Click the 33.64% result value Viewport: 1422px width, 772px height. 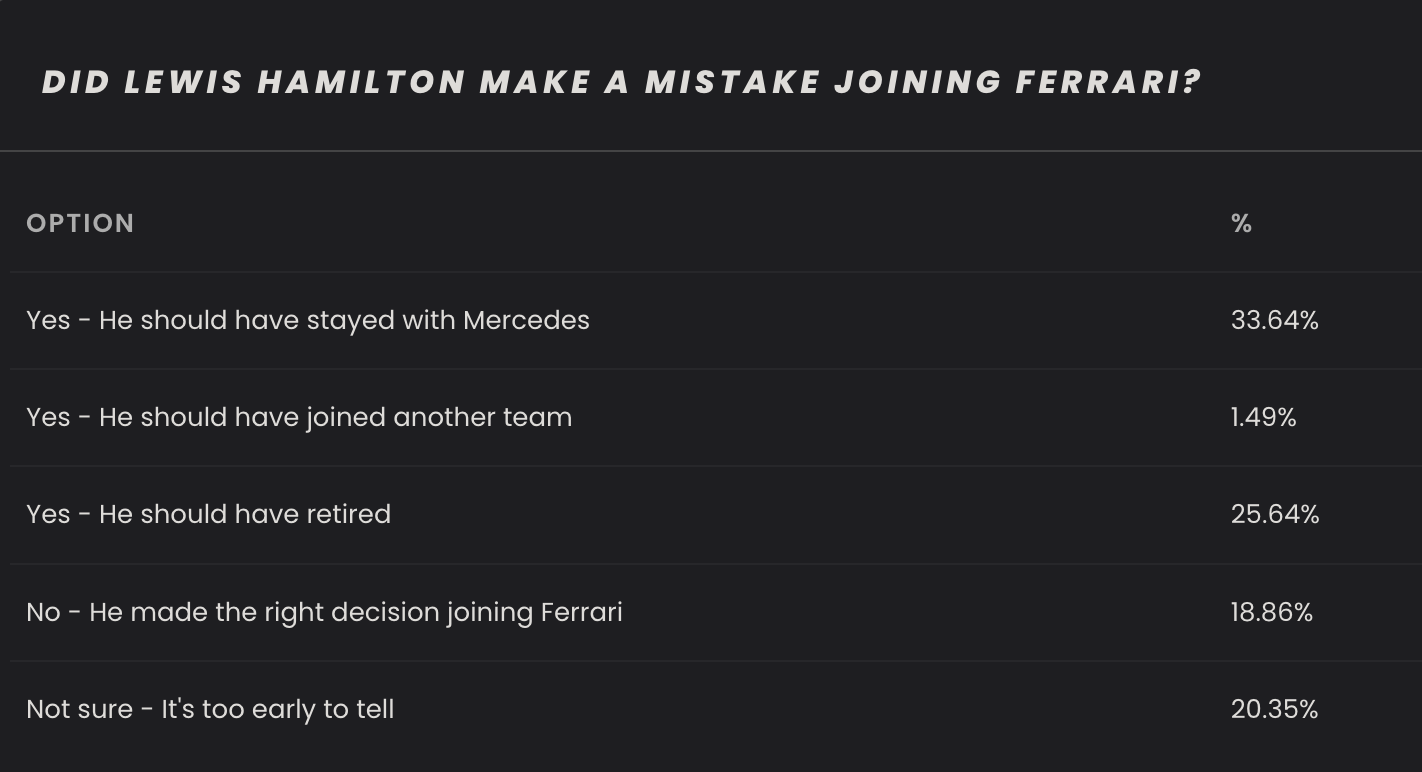click(x=1274, y=321)
